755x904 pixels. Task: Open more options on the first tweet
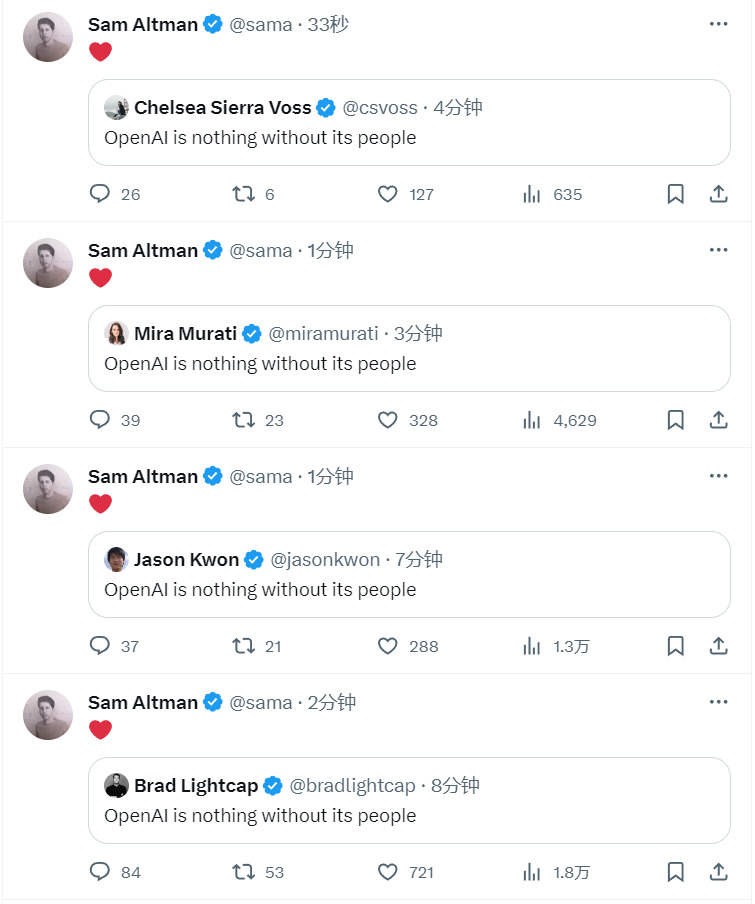click(718, 24)
